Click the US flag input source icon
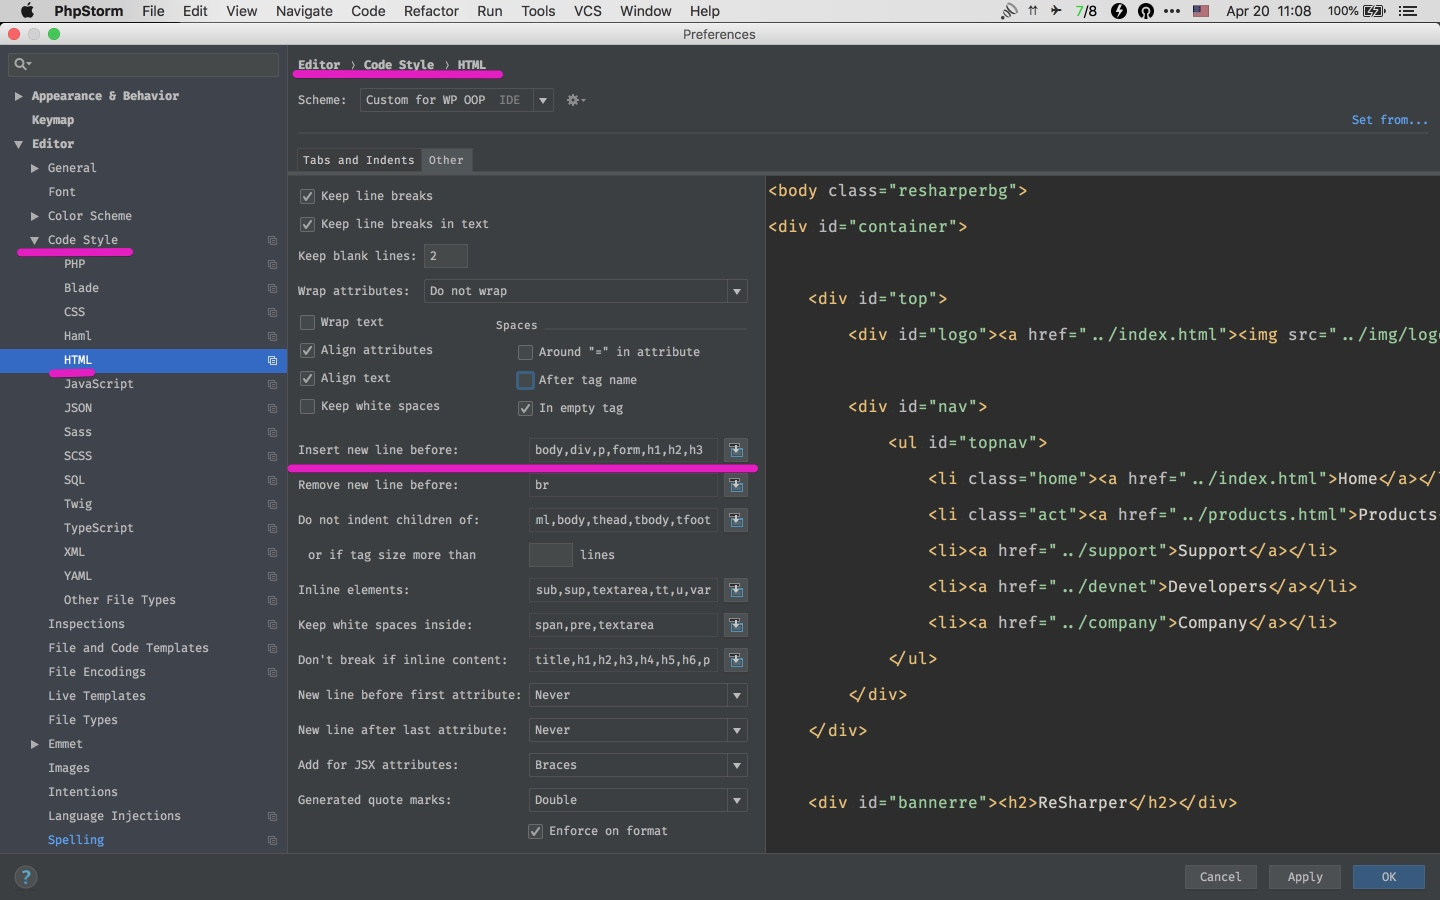Image resolution: width=1440 pixels, height=900 pixels. (1201, 11)
